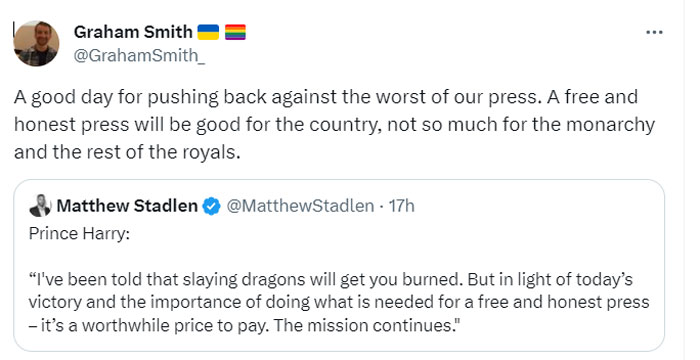The image size is (700, 360).
Task: Click the rainbow pride flag emoji
Action: click(x=235, y=32)
